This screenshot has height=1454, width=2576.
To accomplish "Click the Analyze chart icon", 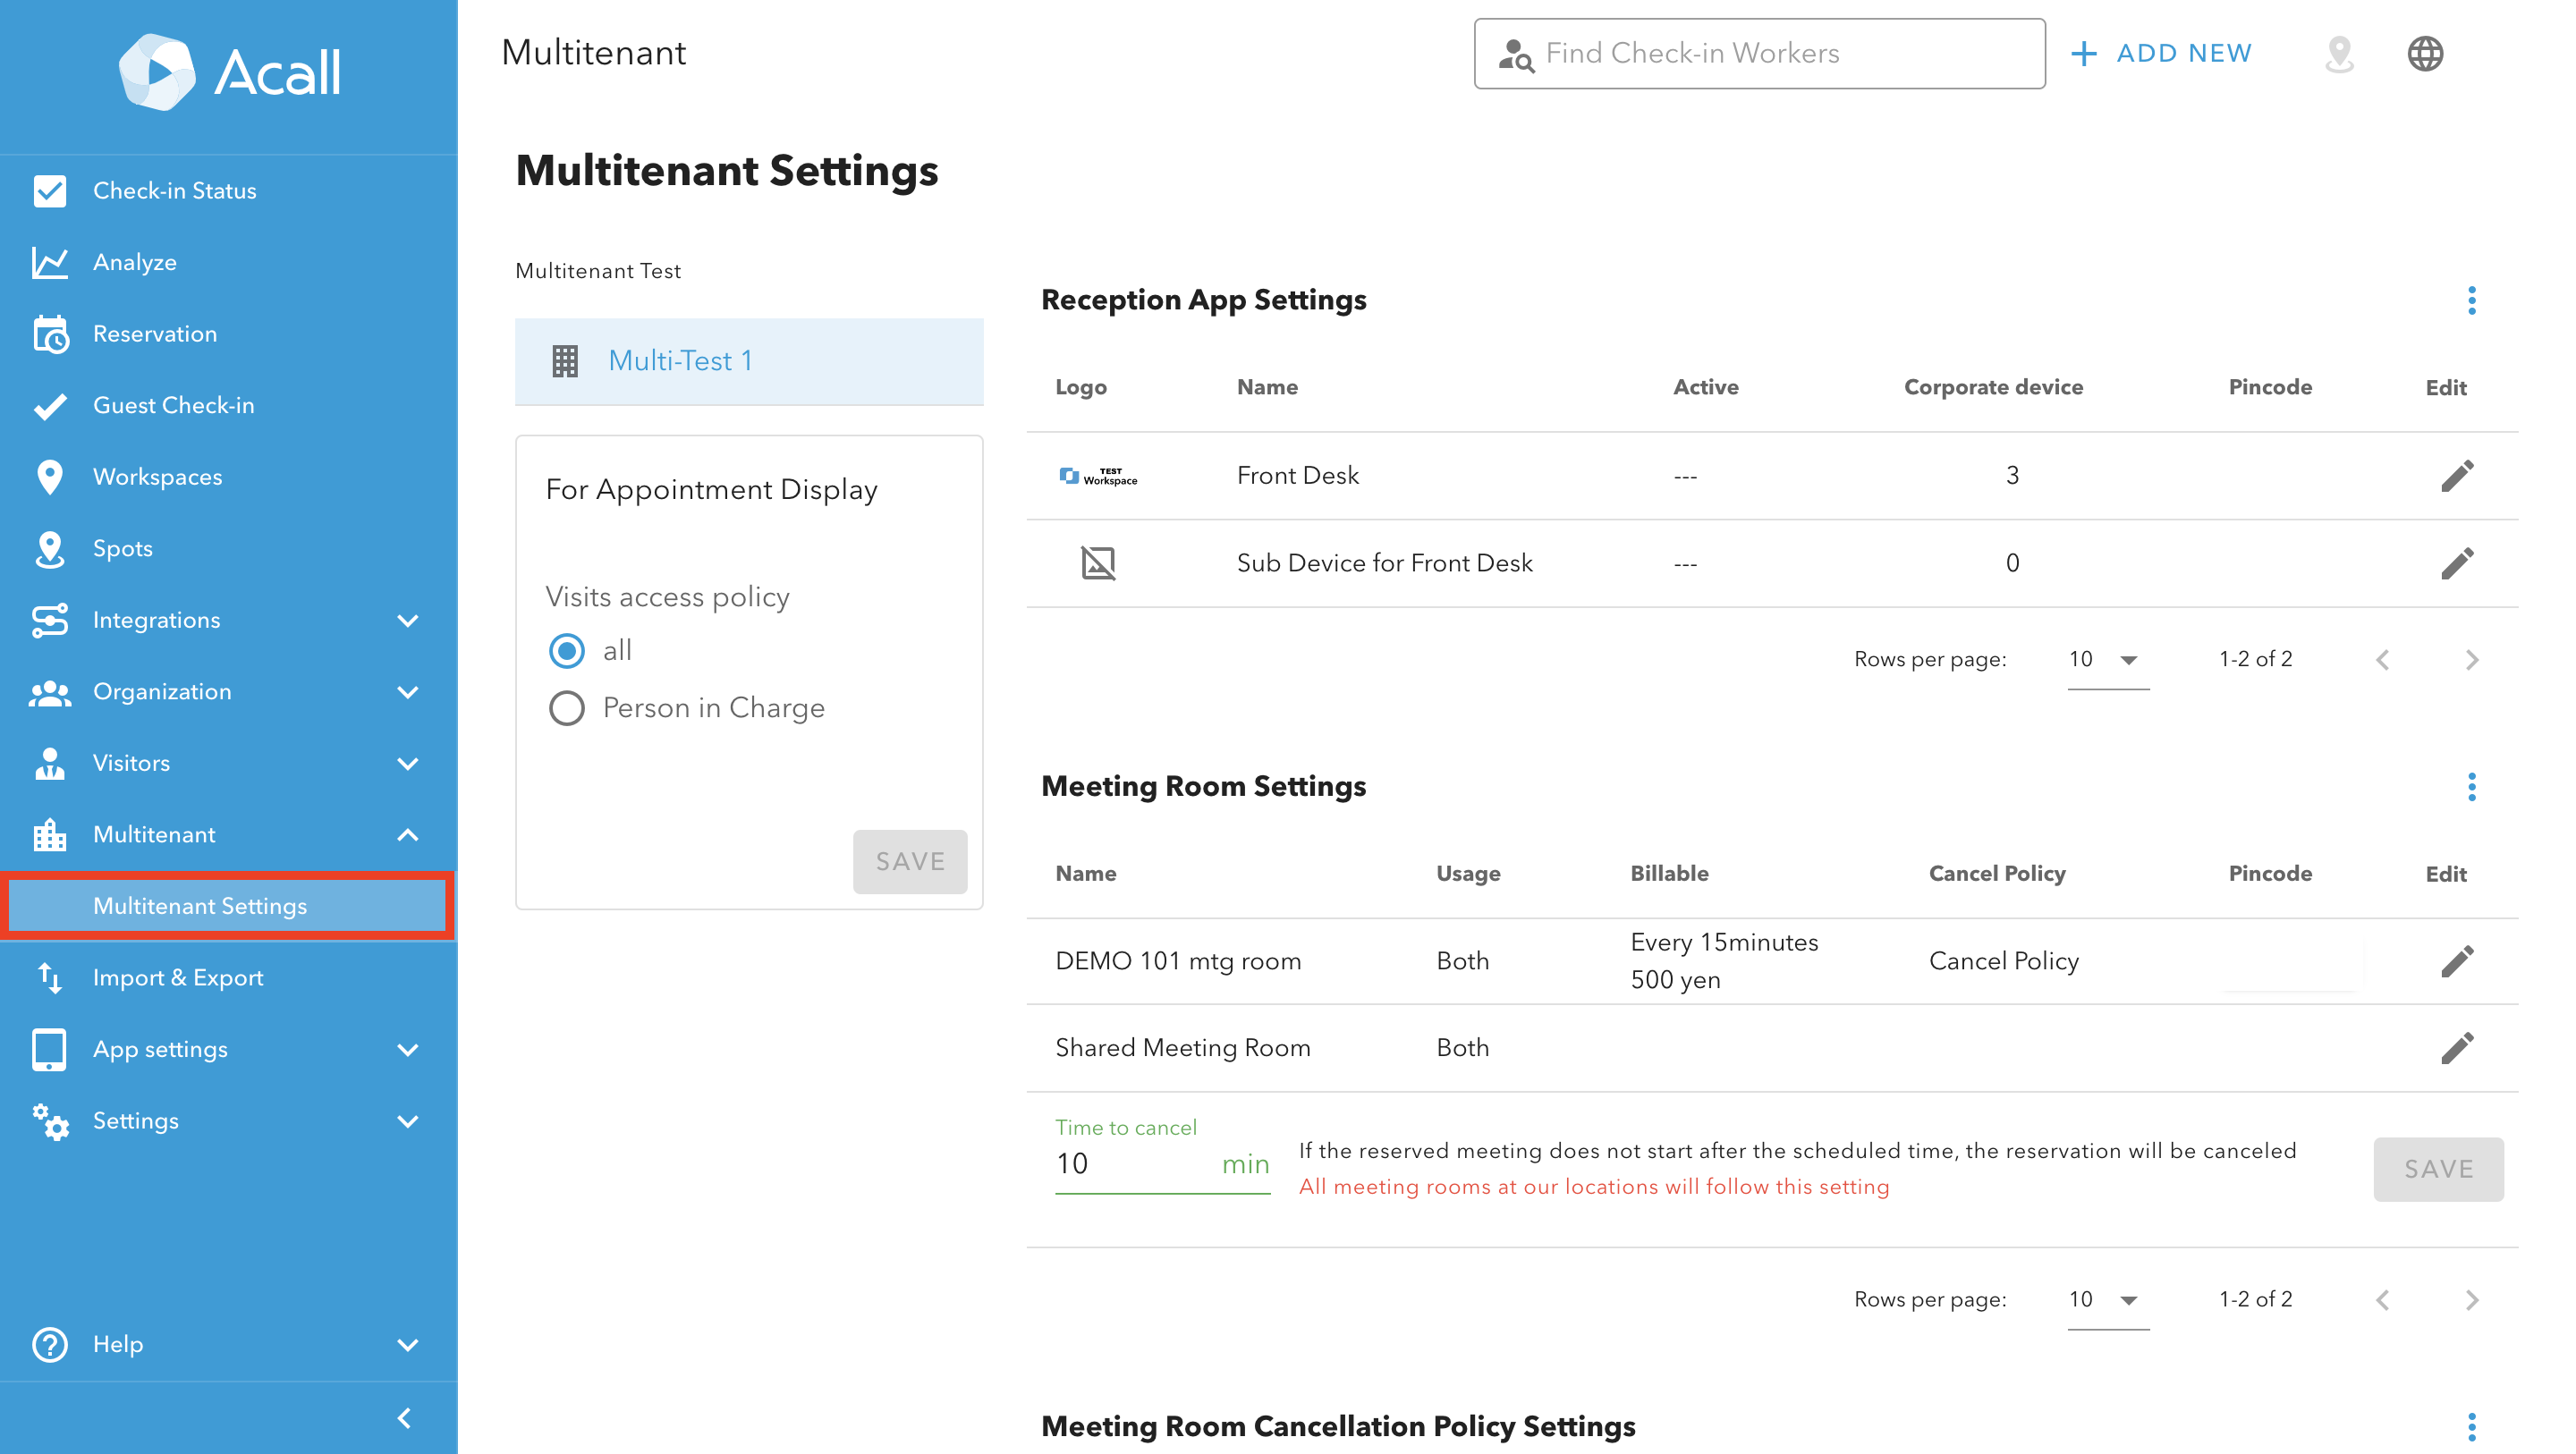I will [49, 262].
